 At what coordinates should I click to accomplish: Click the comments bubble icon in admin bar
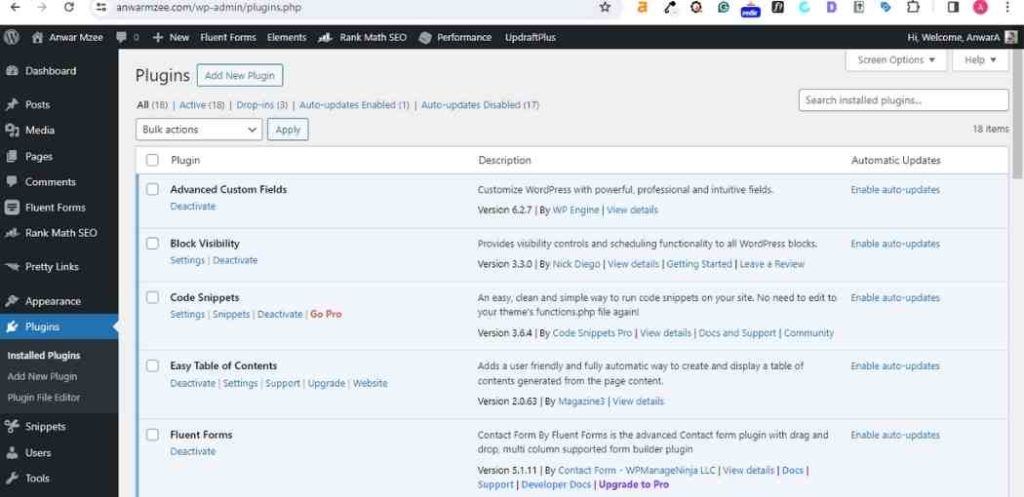(122, 37)
